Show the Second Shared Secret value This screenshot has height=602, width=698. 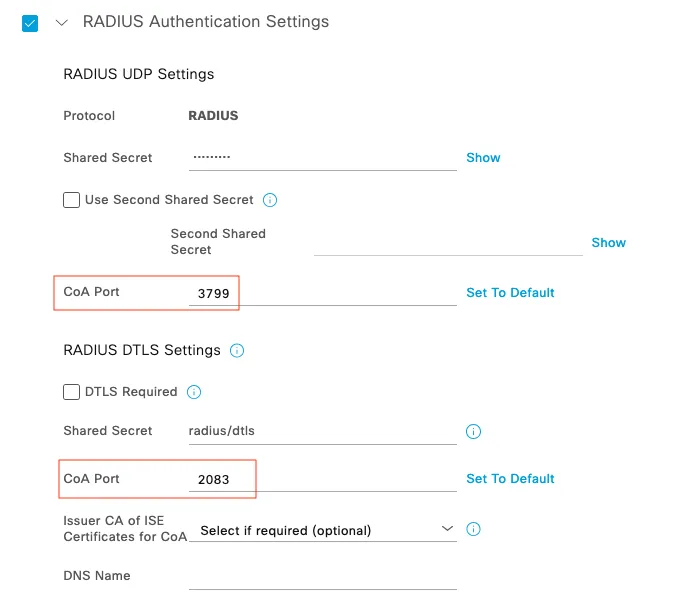(609, 243)
